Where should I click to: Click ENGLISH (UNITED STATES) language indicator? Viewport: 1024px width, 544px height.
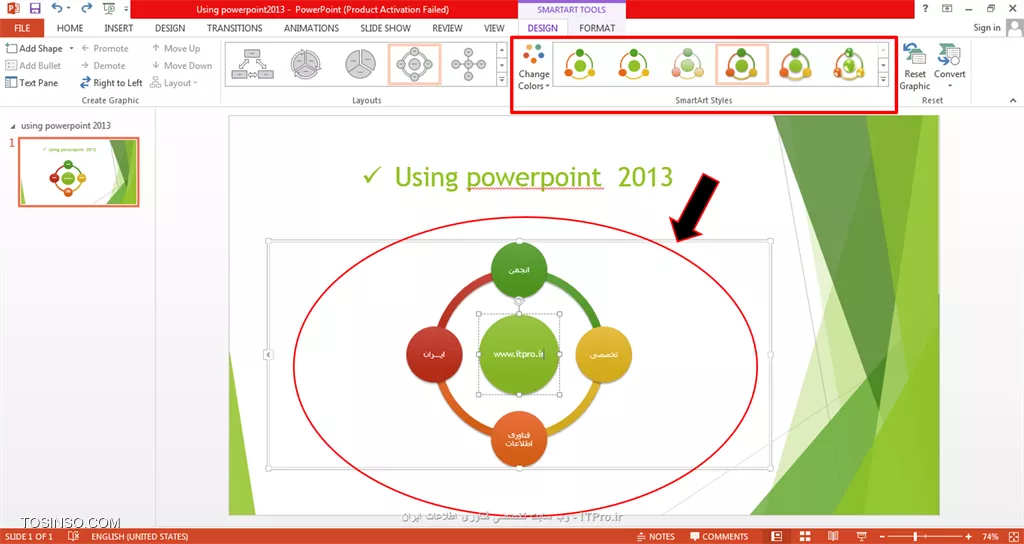[140, 537]
